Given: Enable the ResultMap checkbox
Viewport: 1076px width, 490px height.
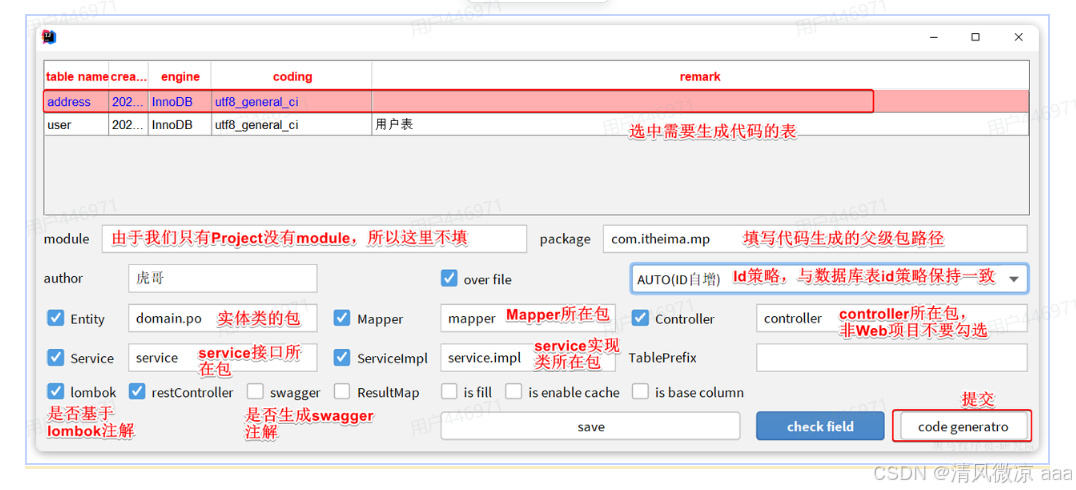Looking at the screenshot, I should [x=342, y=392].
